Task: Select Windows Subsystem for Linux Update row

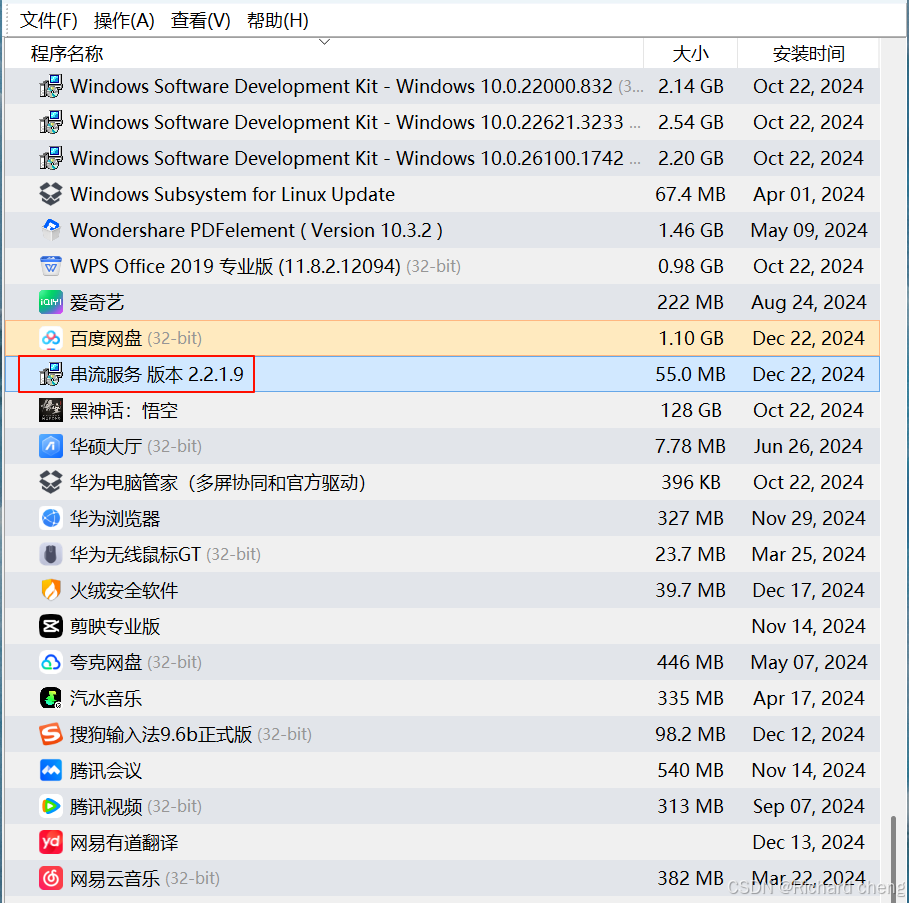Action: tap(442, 194)
